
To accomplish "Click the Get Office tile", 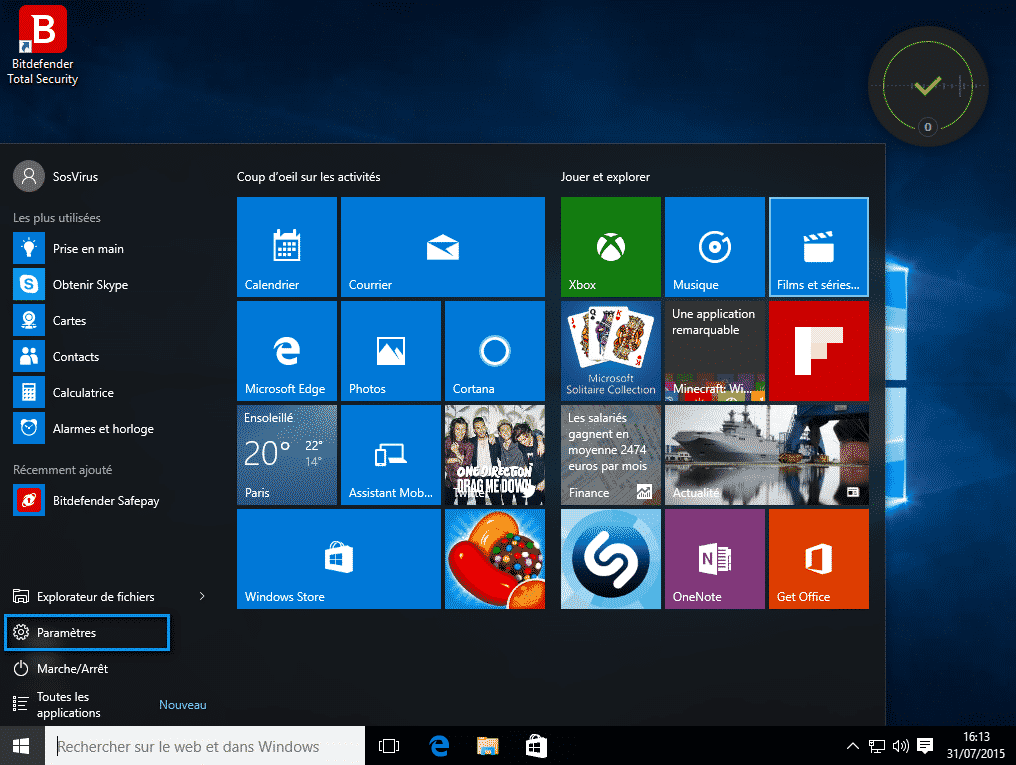I will (818, 559).
